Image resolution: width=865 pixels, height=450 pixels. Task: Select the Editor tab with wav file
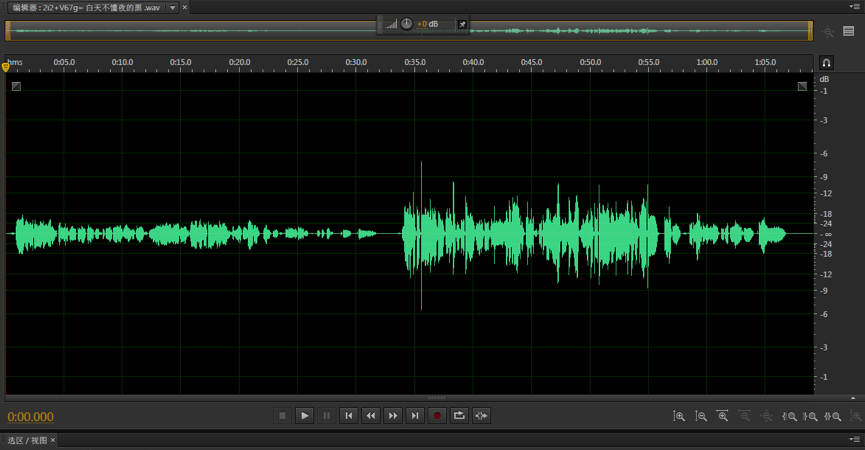(x=85, y=8)
